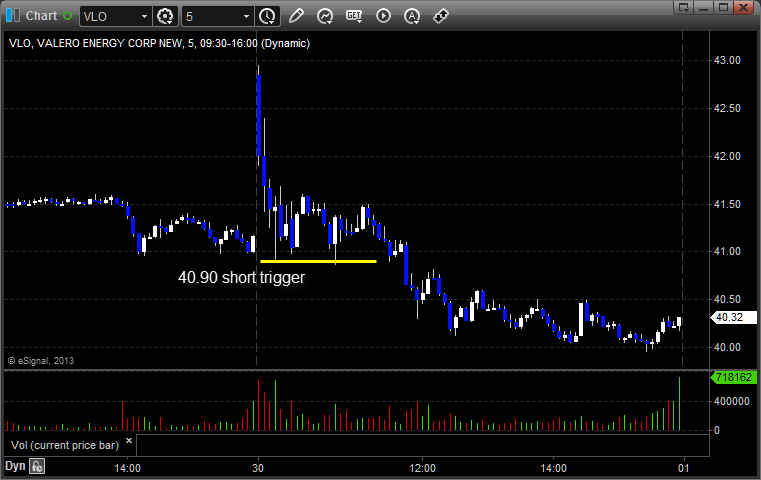761x480 pixels.
Task: Select the pencil drawing tool
Action: (x=296, y=16)
